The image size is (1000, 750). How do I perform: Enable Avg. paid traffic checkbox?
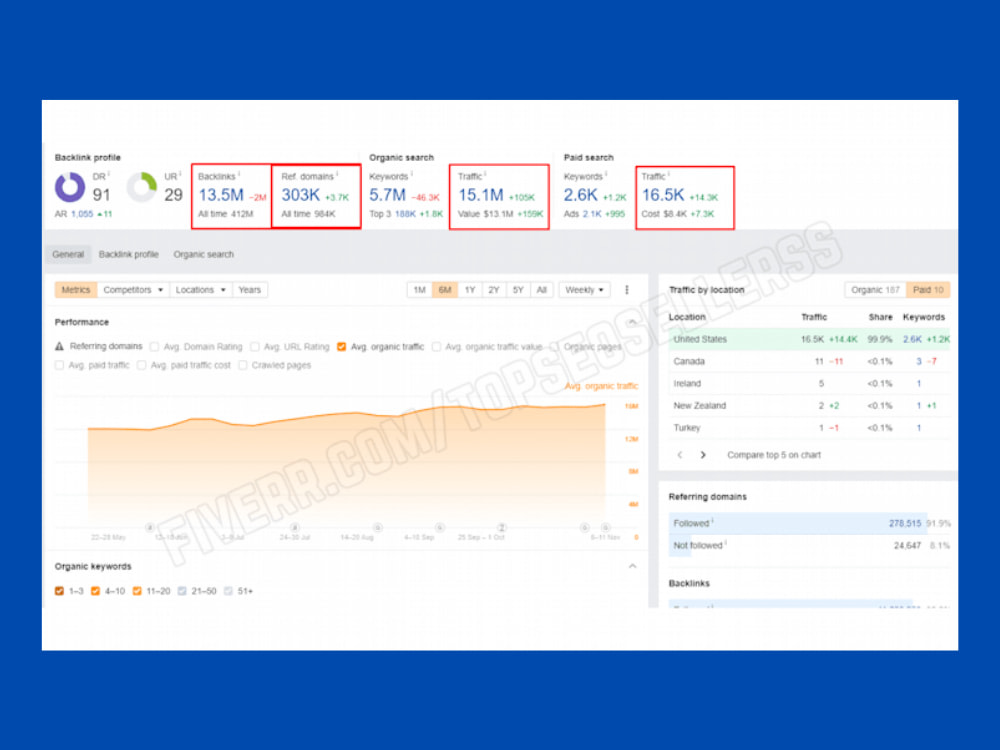click(59, 365)
